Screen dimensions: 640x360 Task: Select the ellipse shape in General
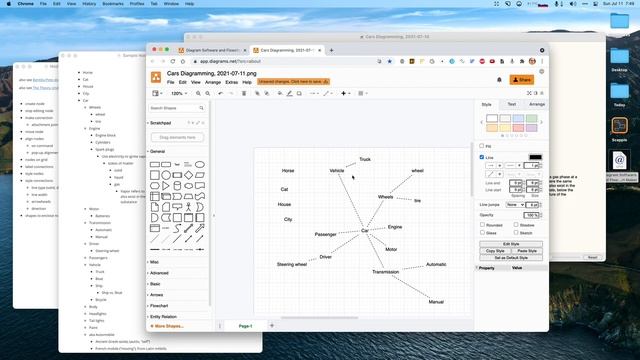coord(200,164)
